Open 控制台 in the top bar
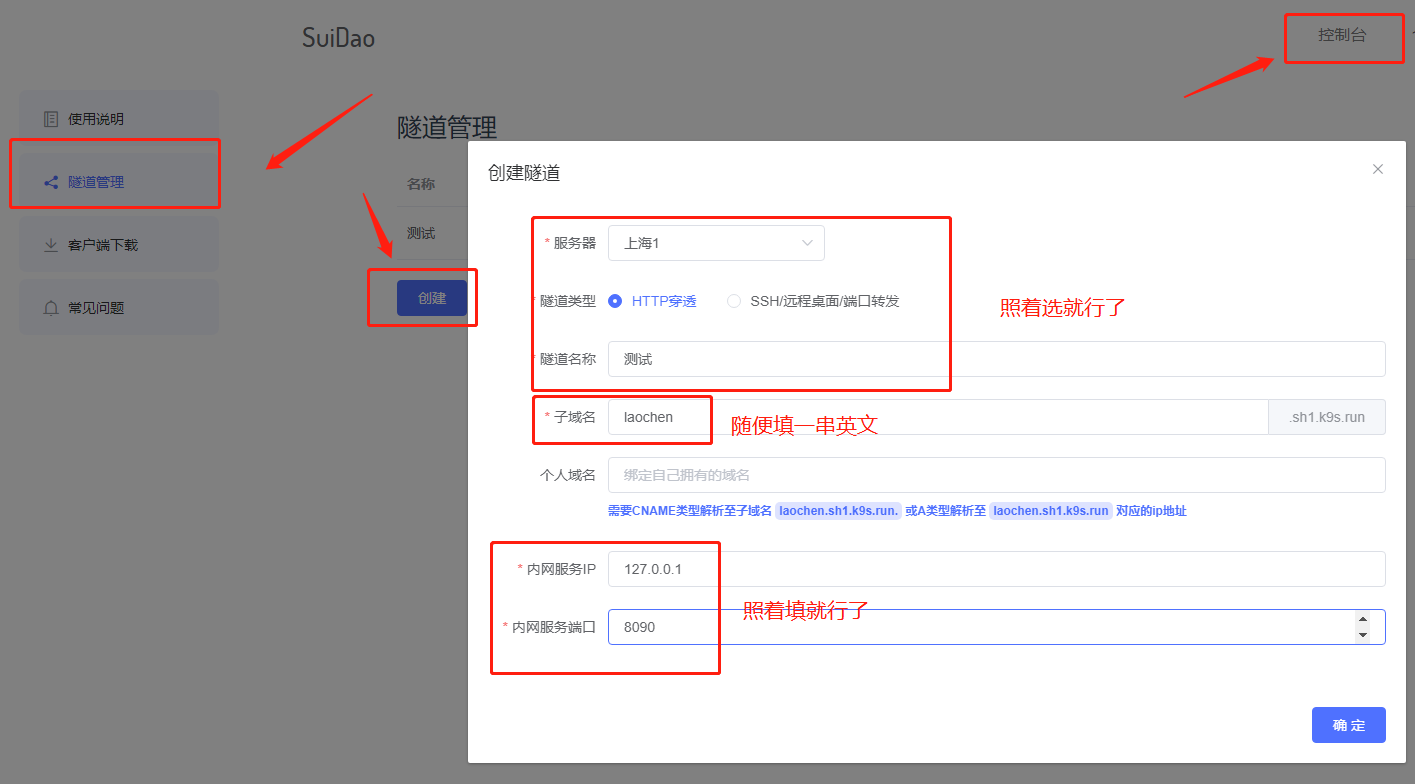 (1342, 35)
